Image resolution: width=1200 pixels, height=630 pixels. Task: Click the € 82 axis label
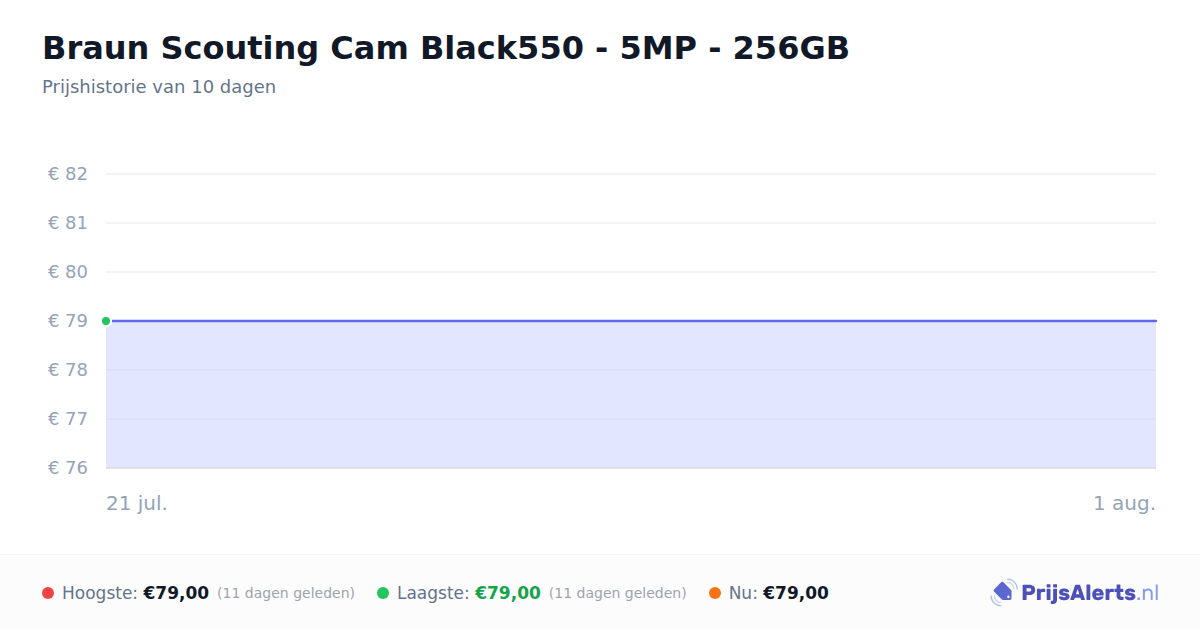point(68,174)
